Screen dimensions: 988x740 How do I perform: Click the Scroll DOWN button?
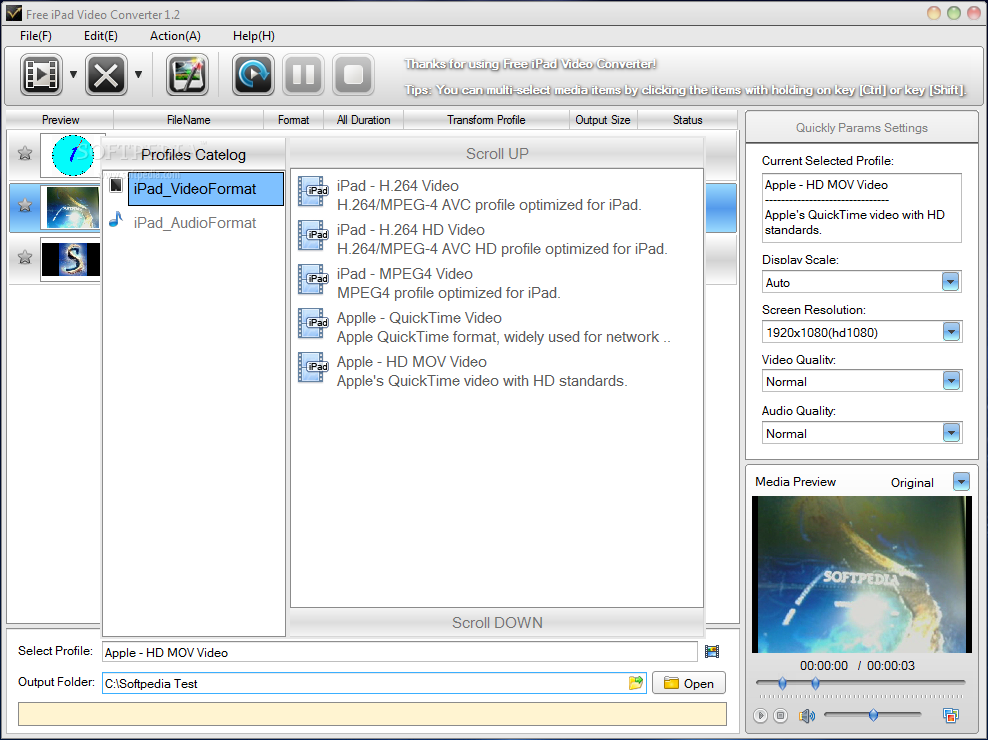[497, 623]
